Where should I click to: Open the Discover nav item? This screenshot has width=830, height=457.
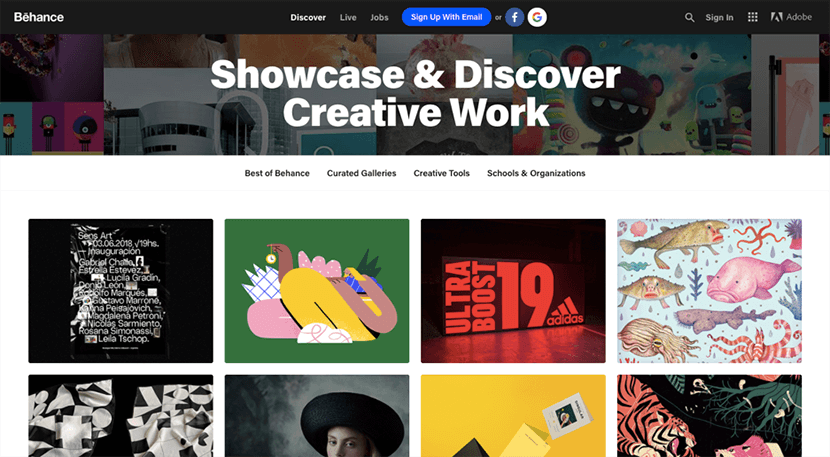coord(308,17)
